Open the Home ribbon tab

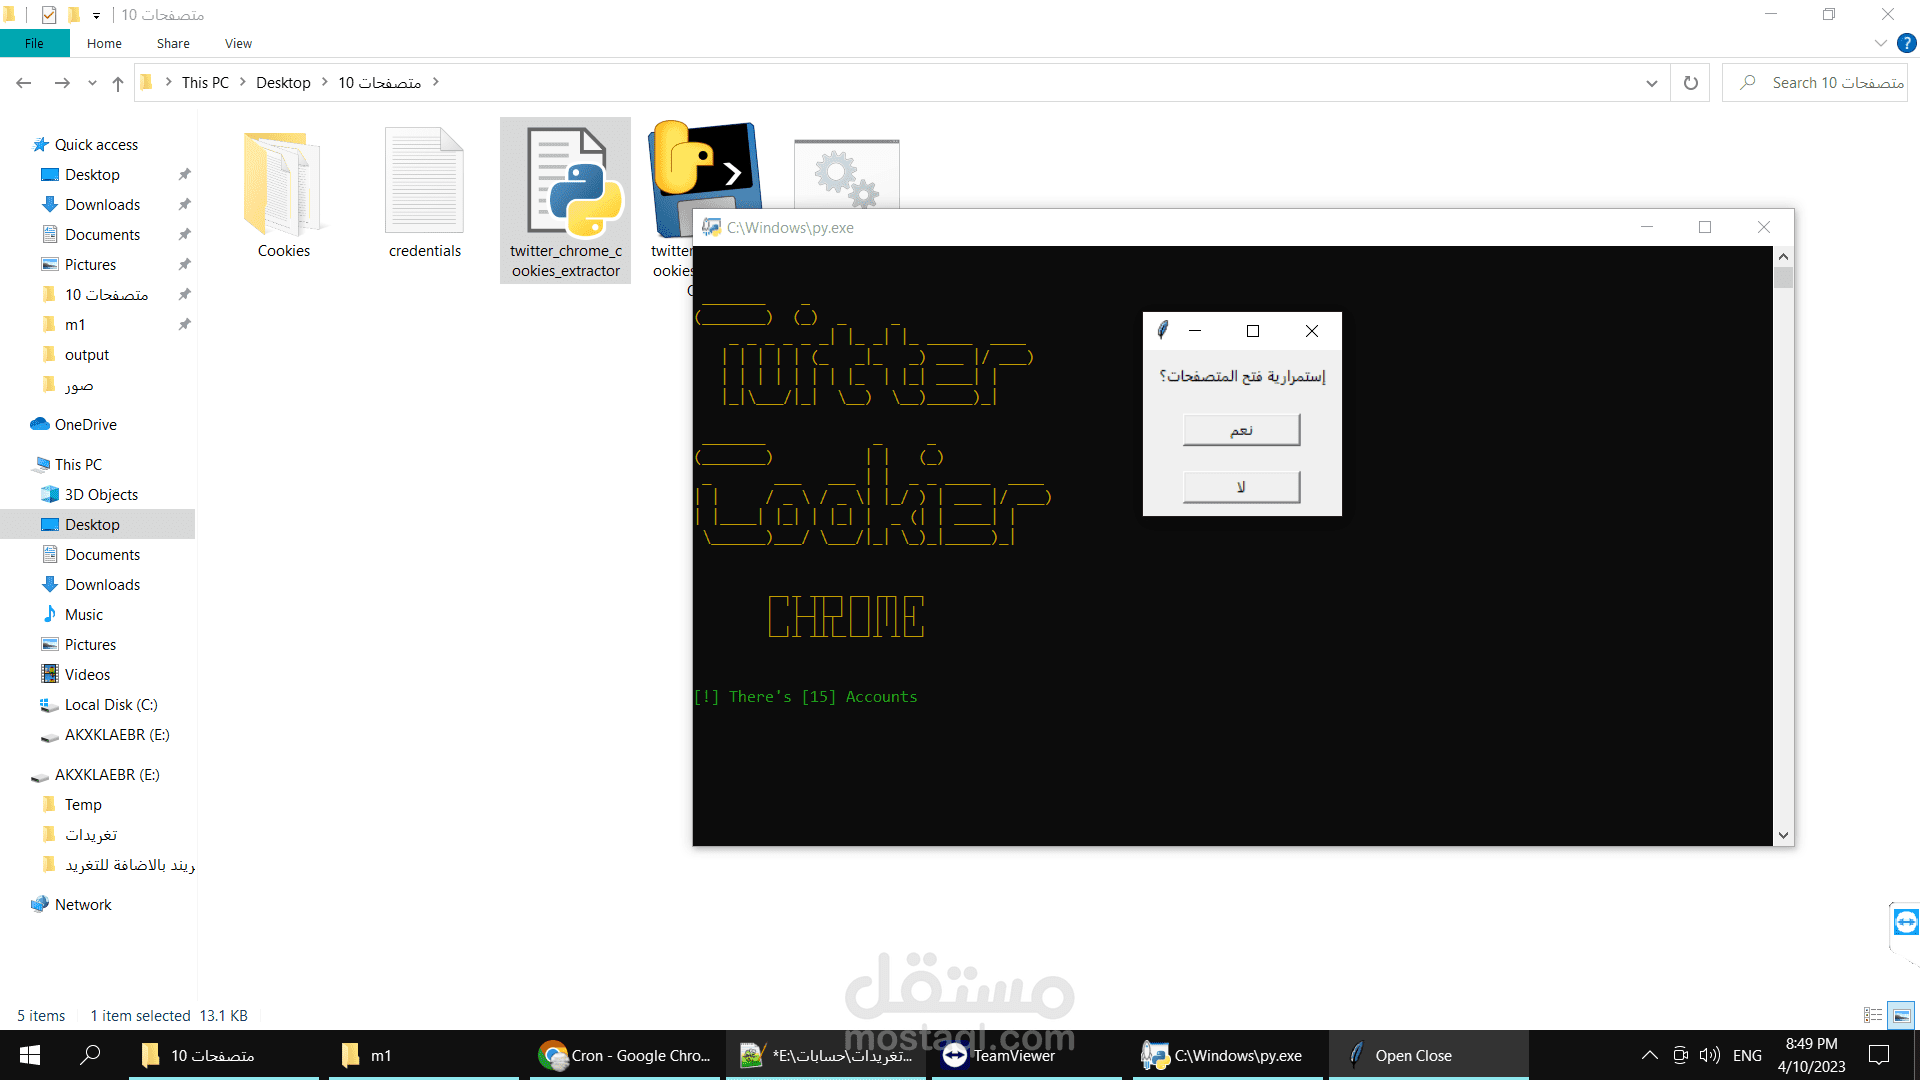[104, 43]
